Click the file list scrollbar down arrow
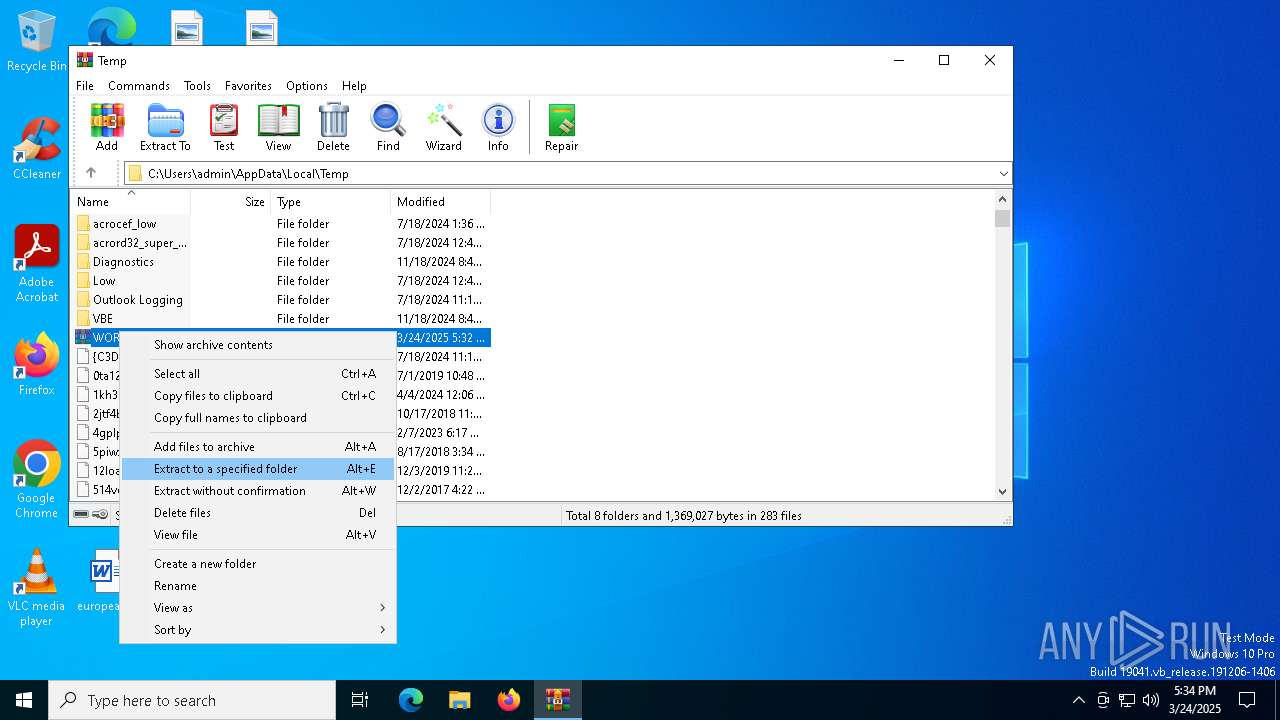Viewport: 1280px width, 720px height. coord(1003,491)
